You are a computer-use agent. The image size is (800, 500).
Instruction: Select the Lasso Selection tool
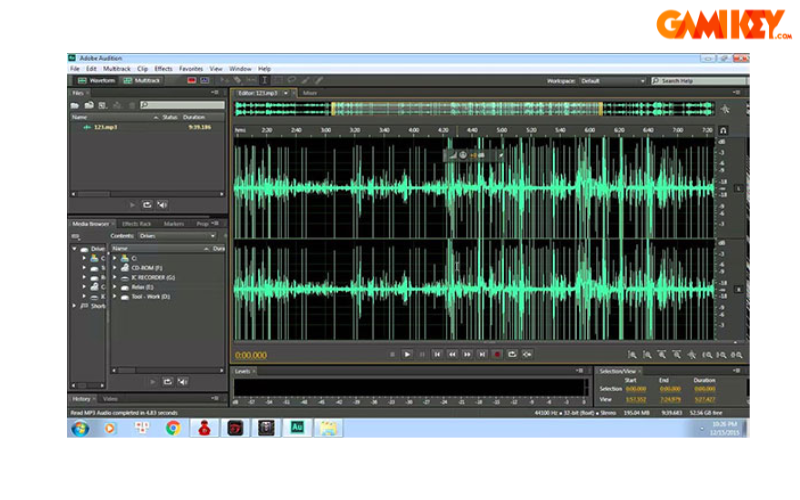pyautogui.click(x=291, y=80)
